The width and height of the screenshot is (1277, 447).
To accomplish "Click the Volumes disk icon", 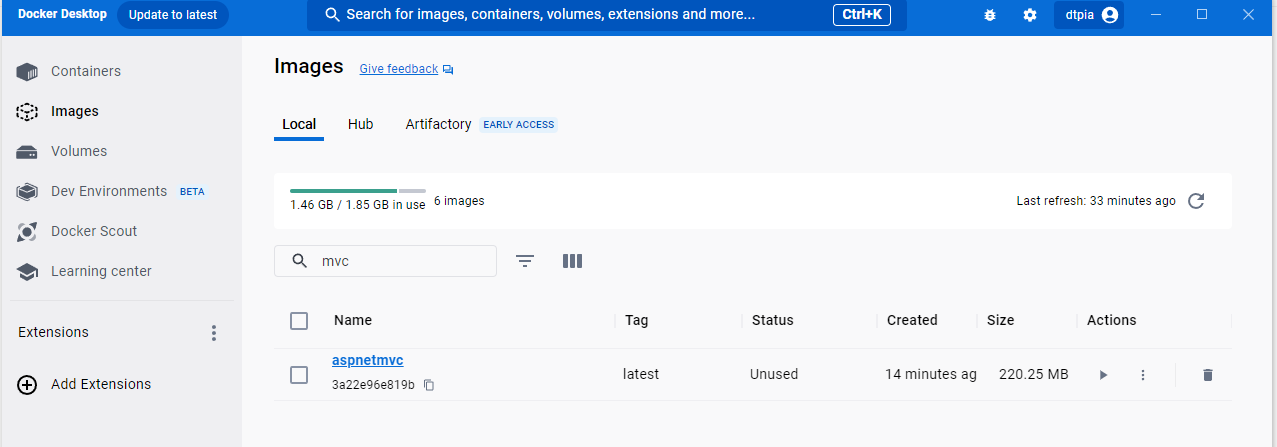I will [27, 152].
